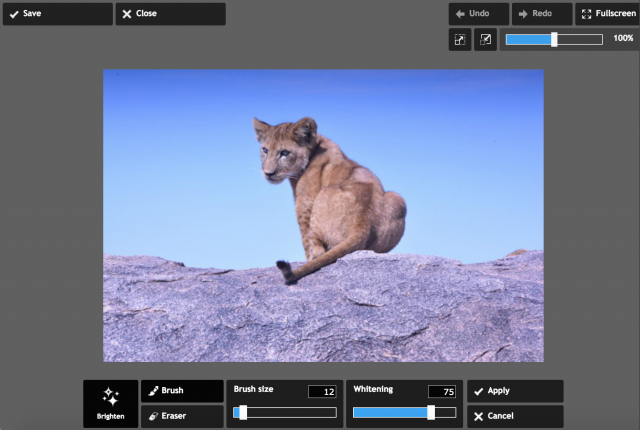Viewport: 640px width, 430px height.
Task: Redo the previous action
Action: [541, 14]
